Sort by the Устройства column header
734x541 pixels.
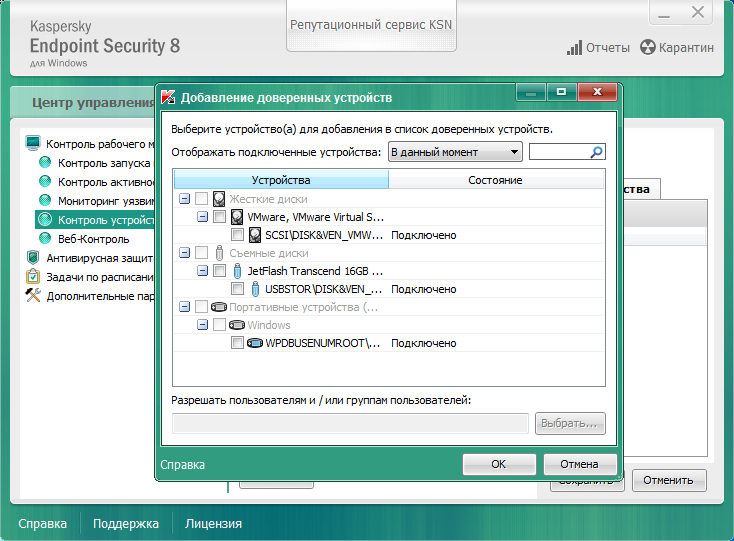(281, 180)
